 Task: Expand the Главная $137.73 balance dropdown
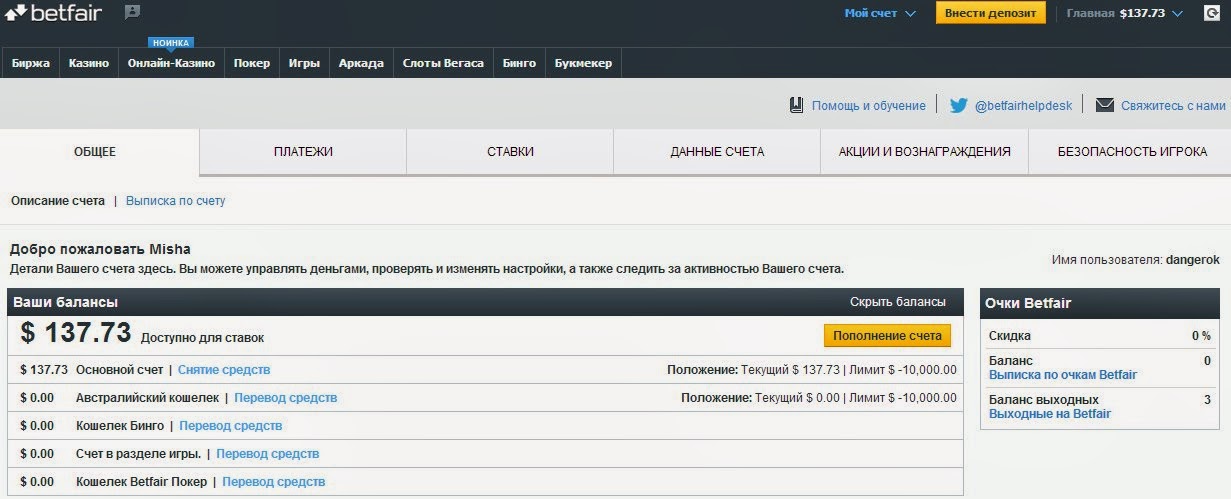pyautogui.click(x=1125, y=14)
